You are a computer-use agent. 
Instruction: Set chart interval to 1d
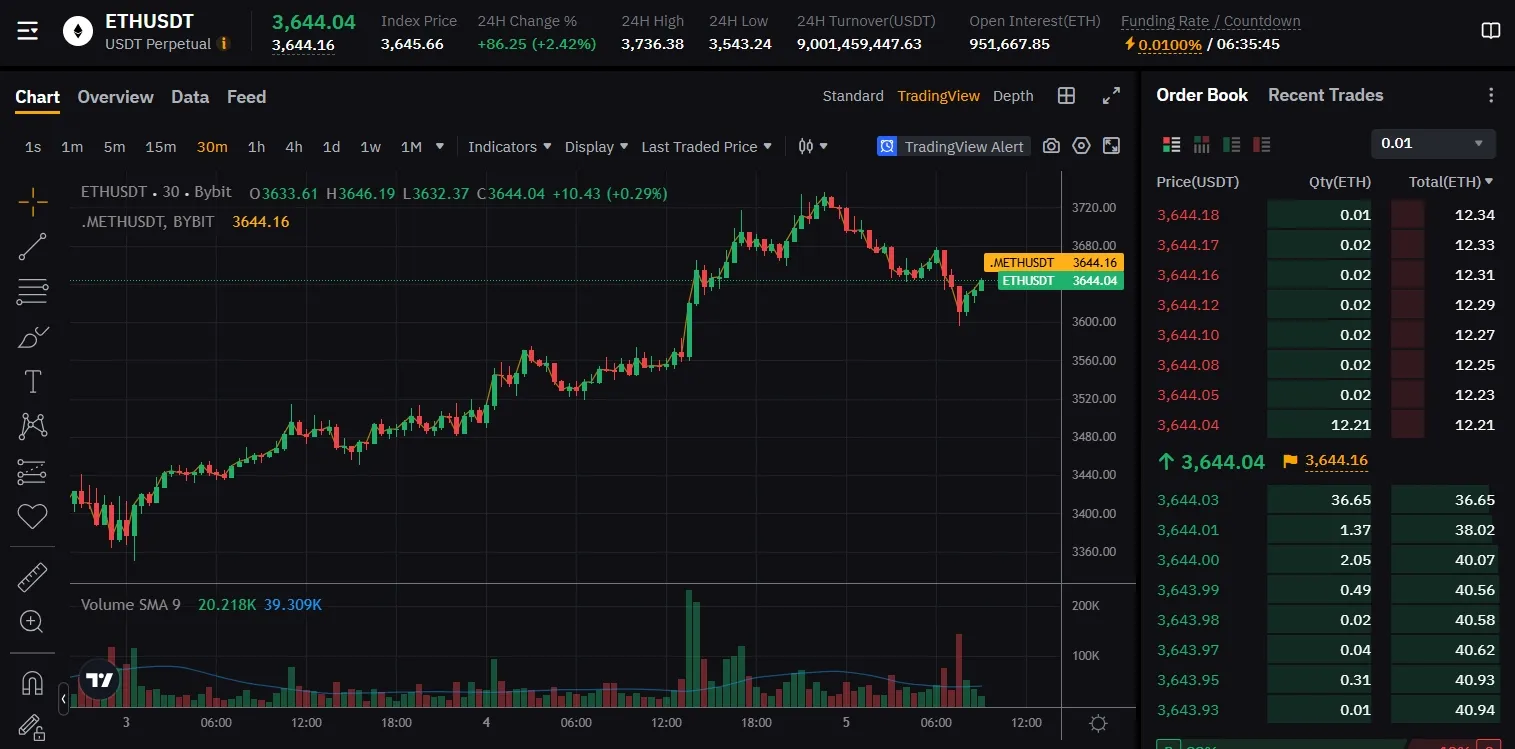(x=331, y=147)
